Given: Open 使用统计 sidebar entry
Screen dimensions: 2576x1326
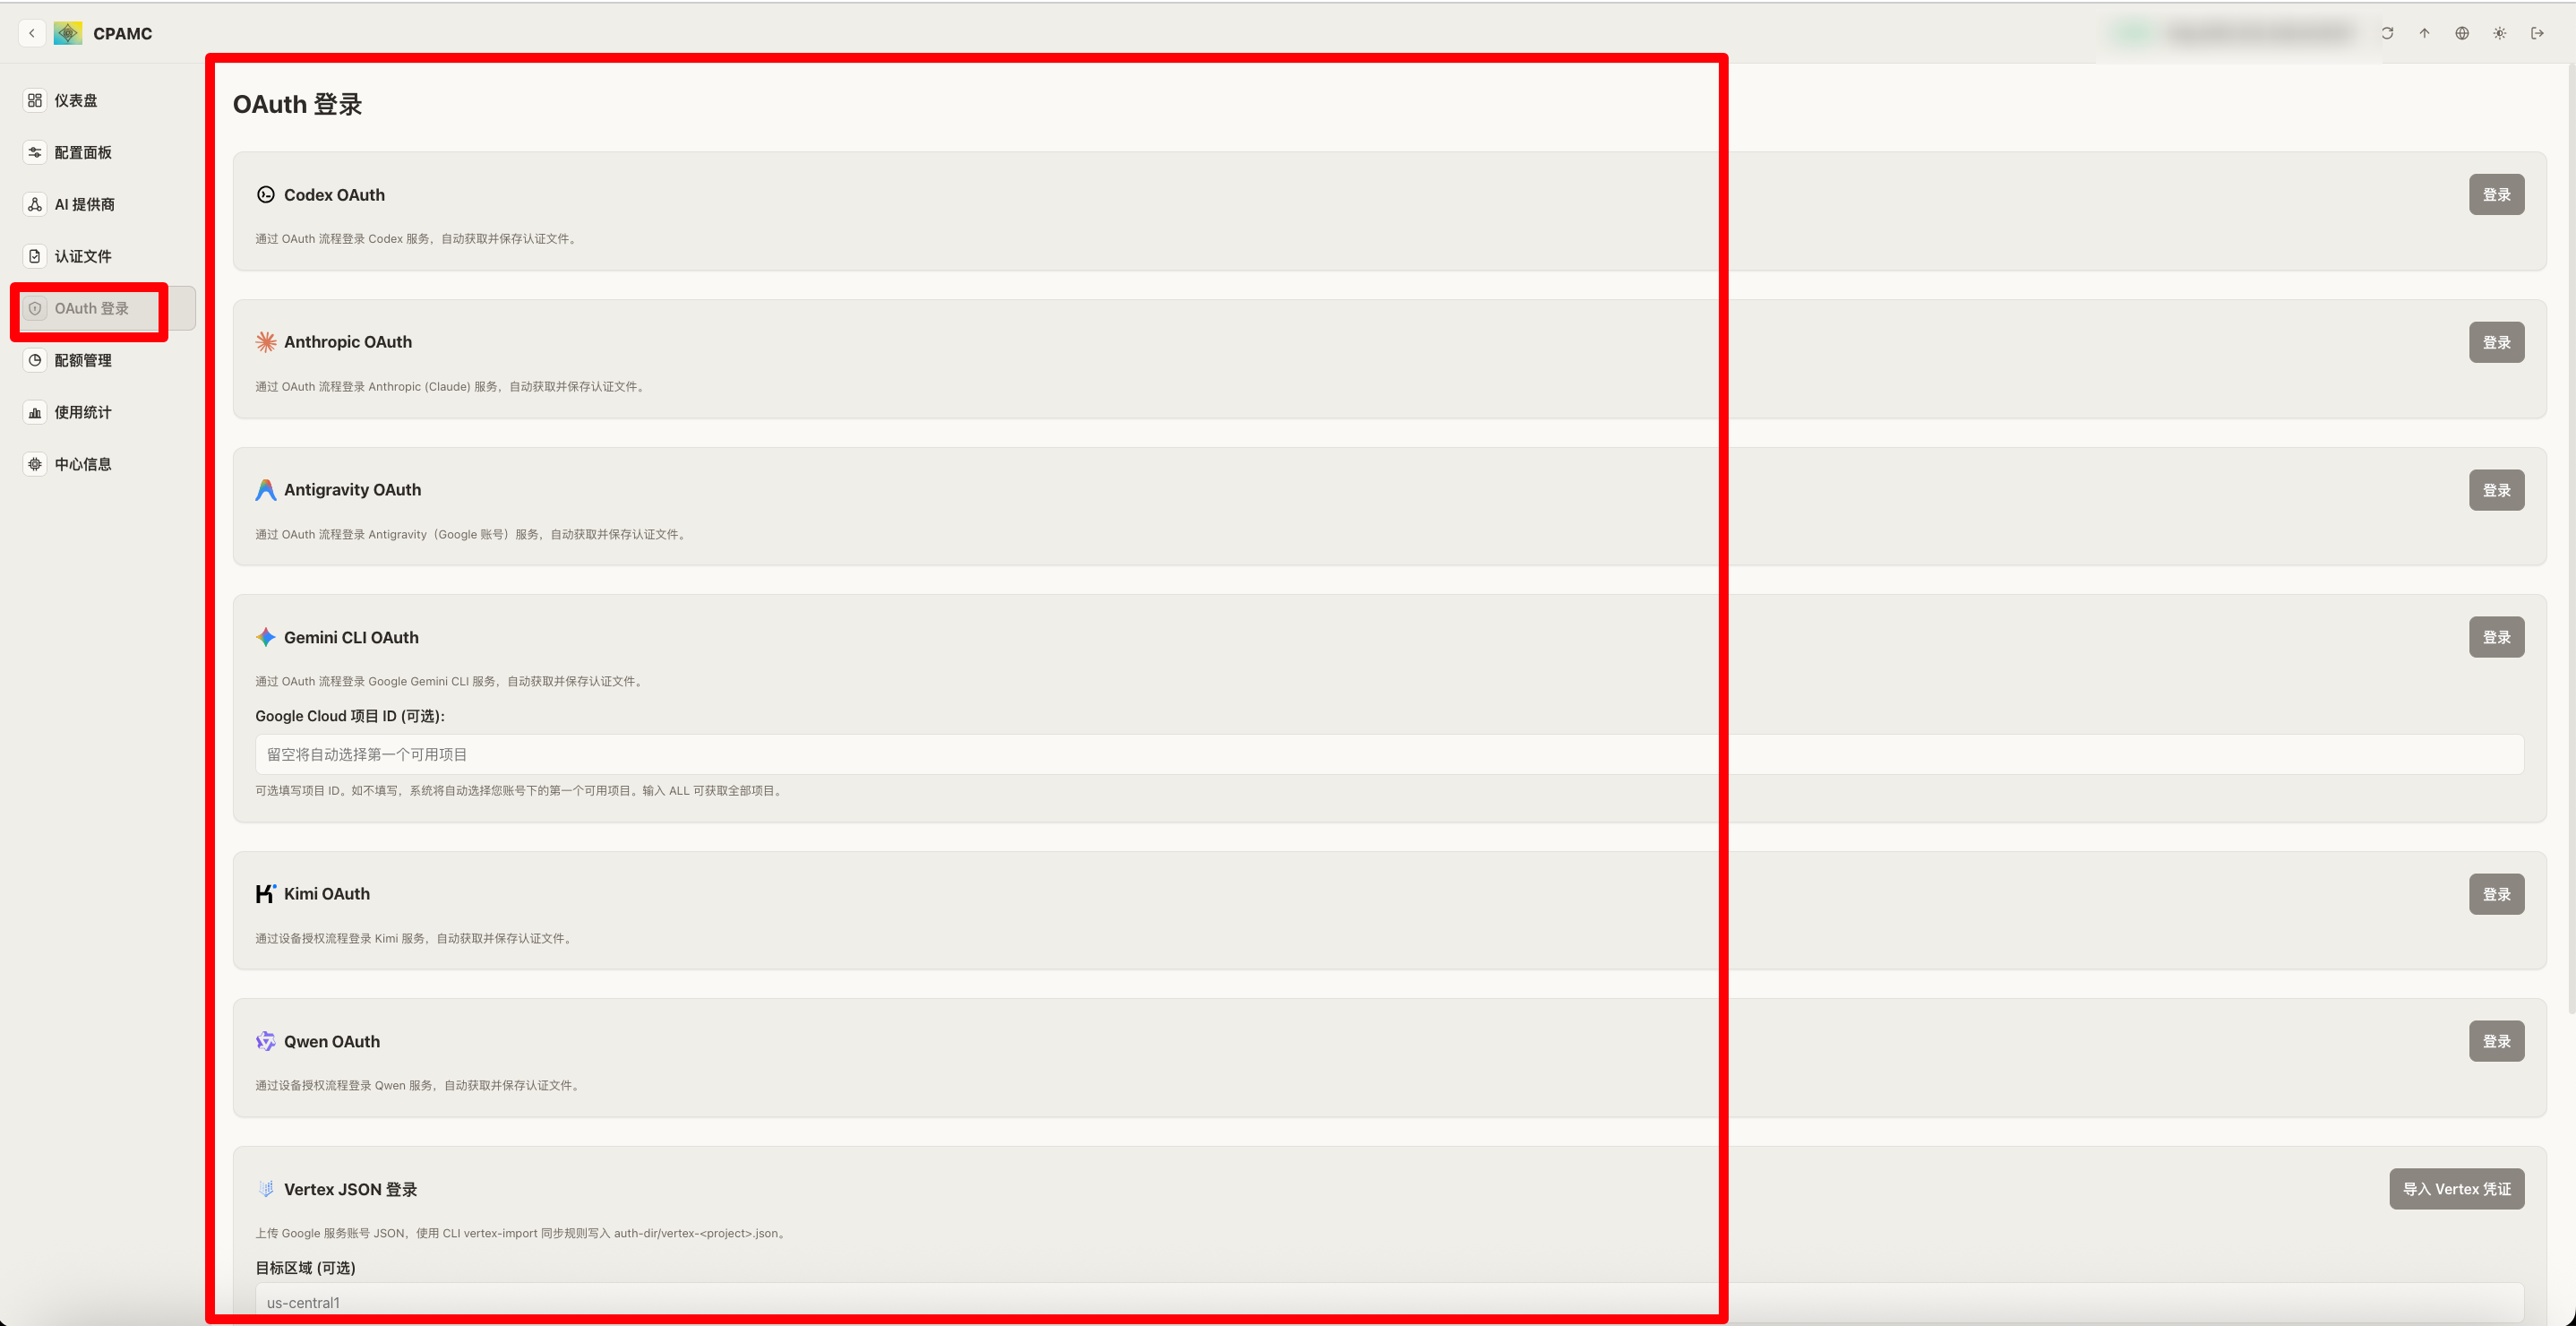Looking at the screenshot, I should pyautogui.click(x=83, y=412).
